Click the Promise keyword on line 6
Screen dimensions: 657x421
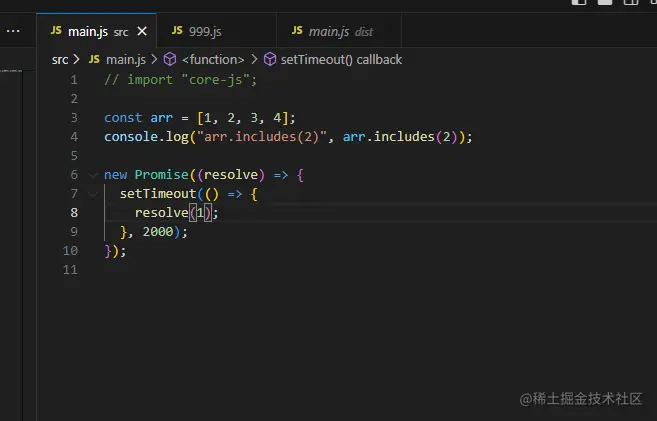pos(161,175)
